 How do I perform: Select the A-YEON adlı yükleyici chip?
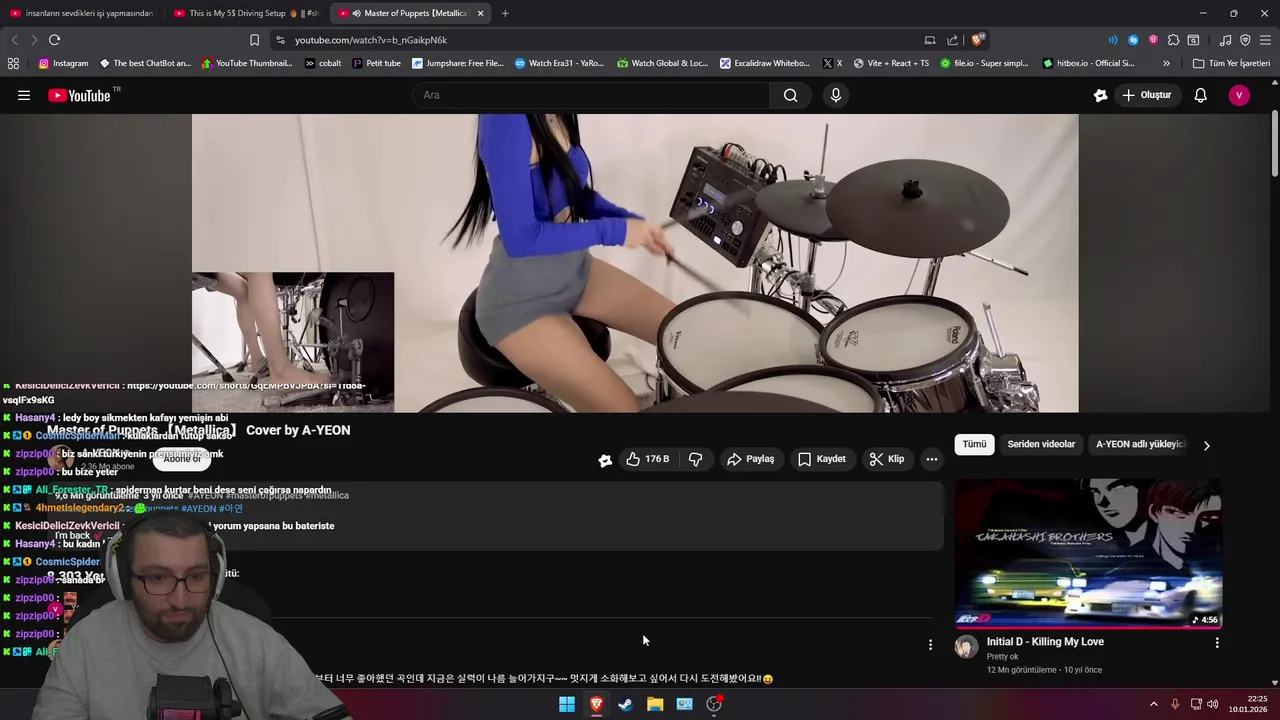[x=1140, y=444]
